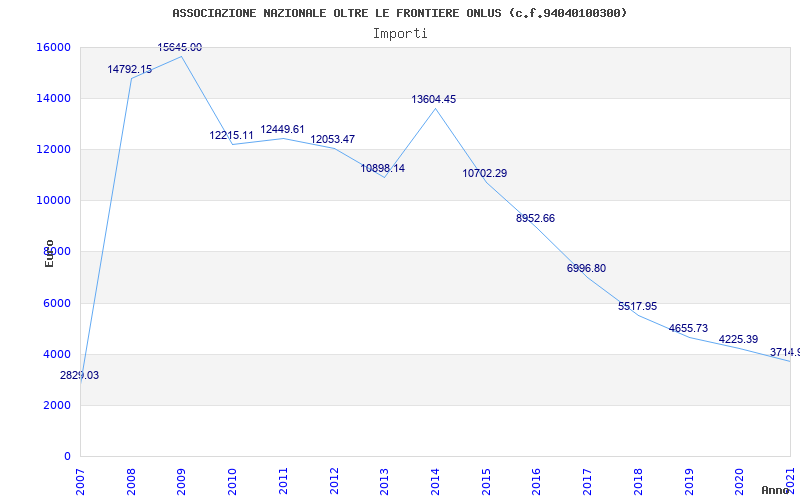This screenshot has width=800, height=500.
Task: Select the 8952.66 data label
Action: 535,218
